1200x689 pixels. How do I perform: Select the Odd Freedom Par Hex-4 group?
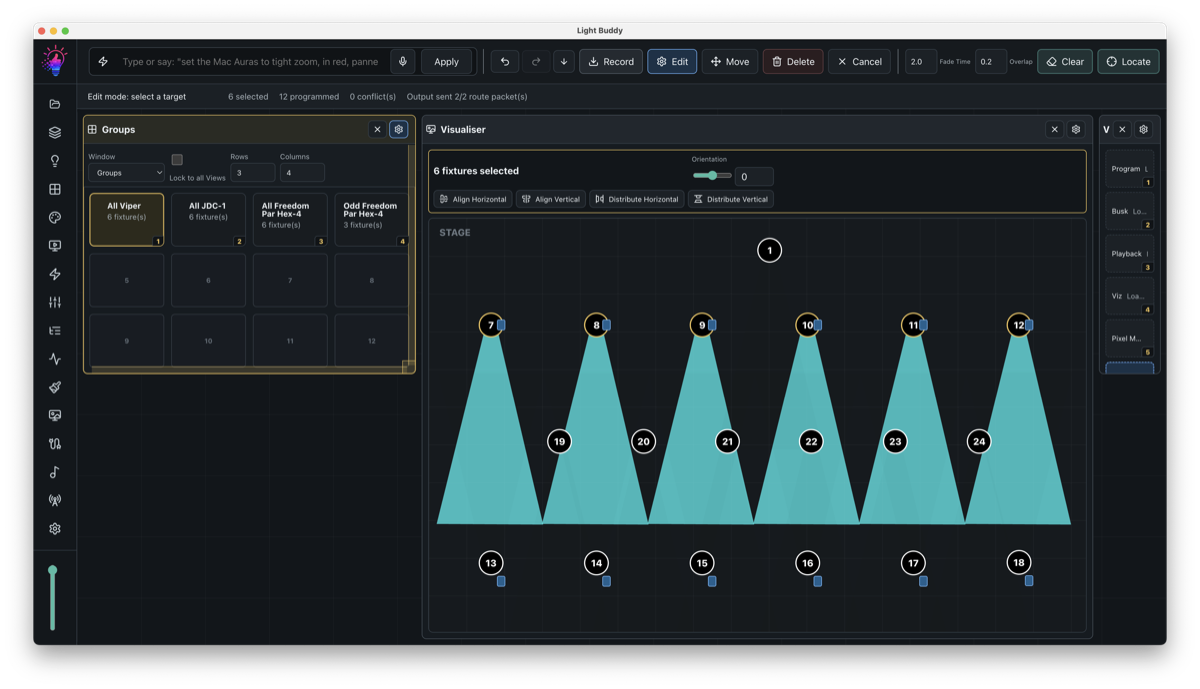(x=371, y=220)
